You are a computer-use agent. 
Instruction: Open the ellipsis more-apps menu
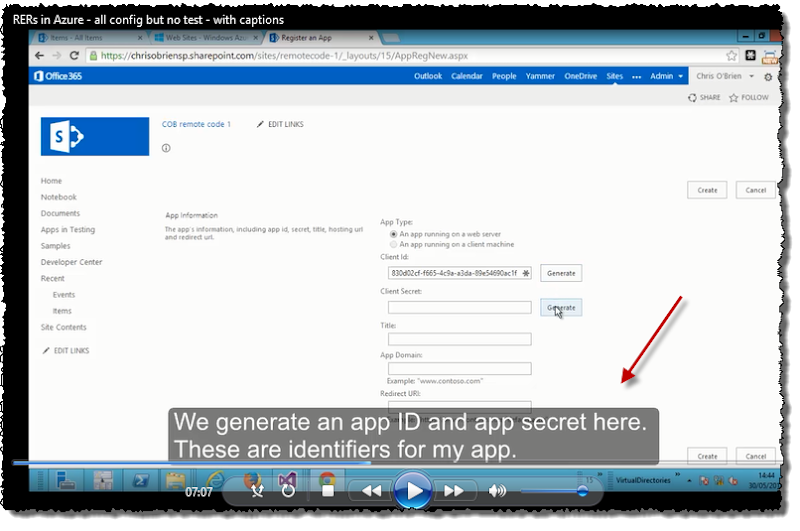[637, 76]
